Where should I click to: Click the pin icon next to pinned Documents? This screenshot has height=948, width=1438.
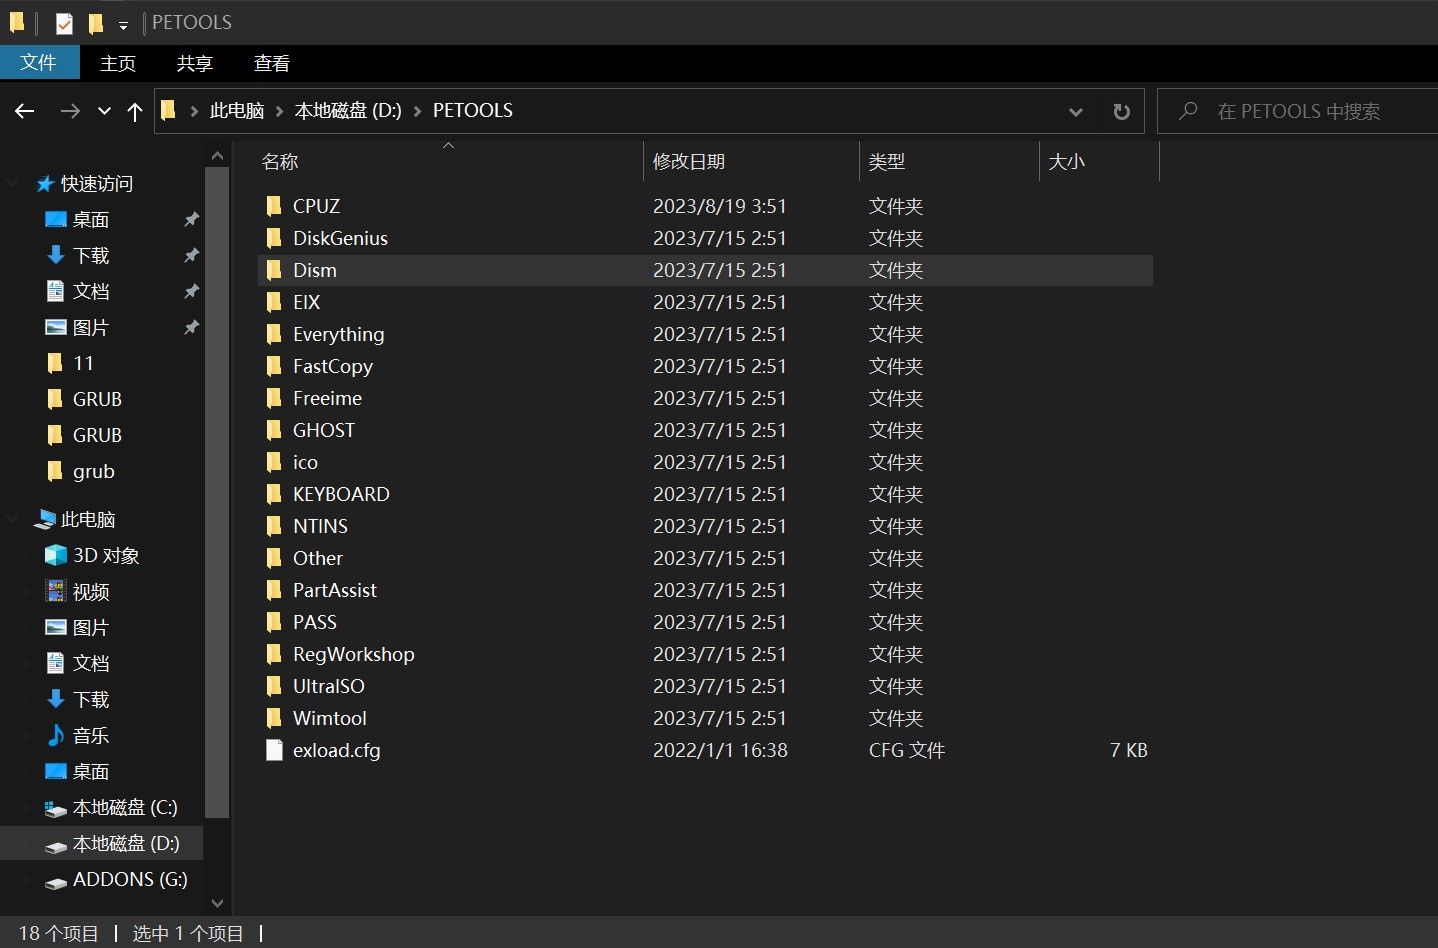[191, 291]
